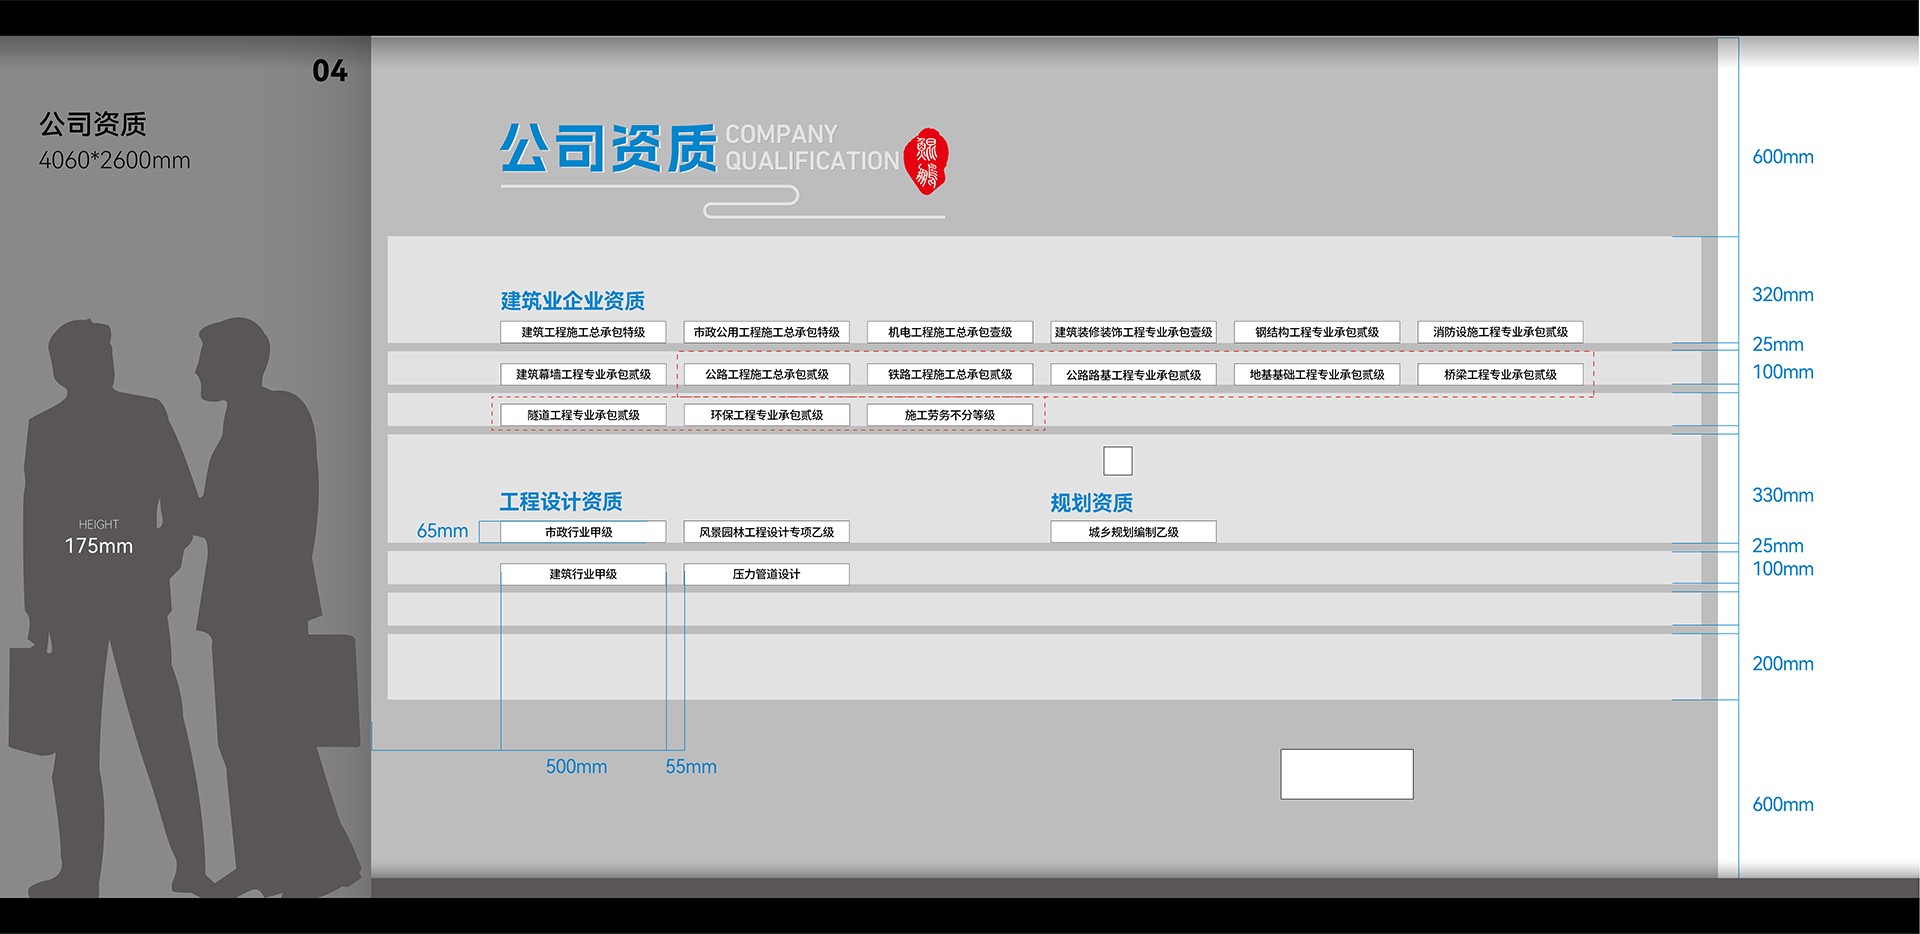
Task: Click the 公路工程施工总承包贰级 plaque
Action: (x=766, y=374)
